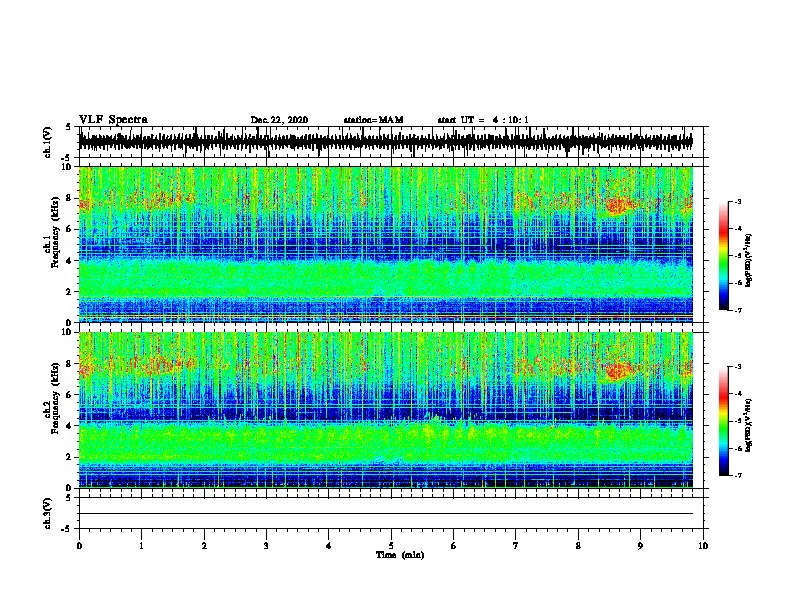Image resolution: width=792 pixels, height=612 pixels.
Task: Click the ch.1 spectrogram plot
Action: tap(386, 244)
